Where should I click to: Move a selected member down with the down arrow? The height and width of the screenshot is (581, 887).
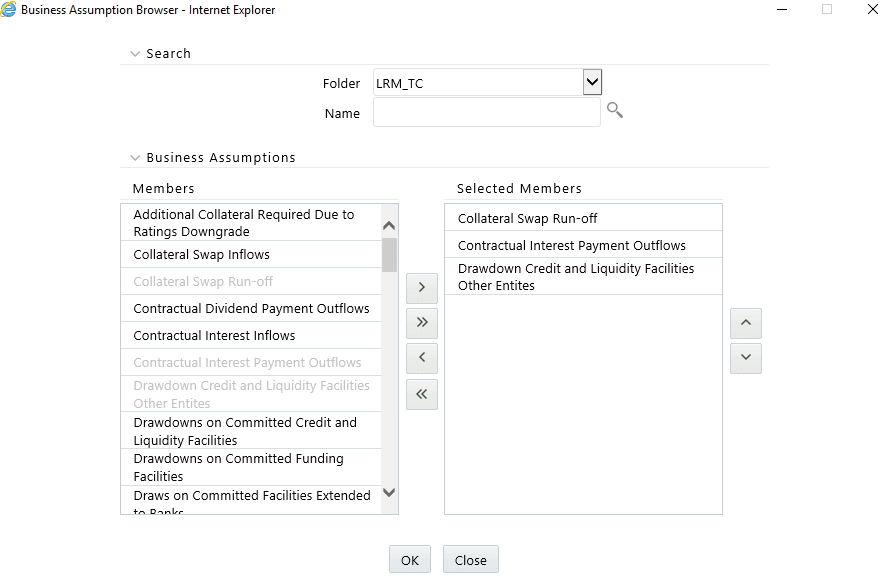coord(745,358)
